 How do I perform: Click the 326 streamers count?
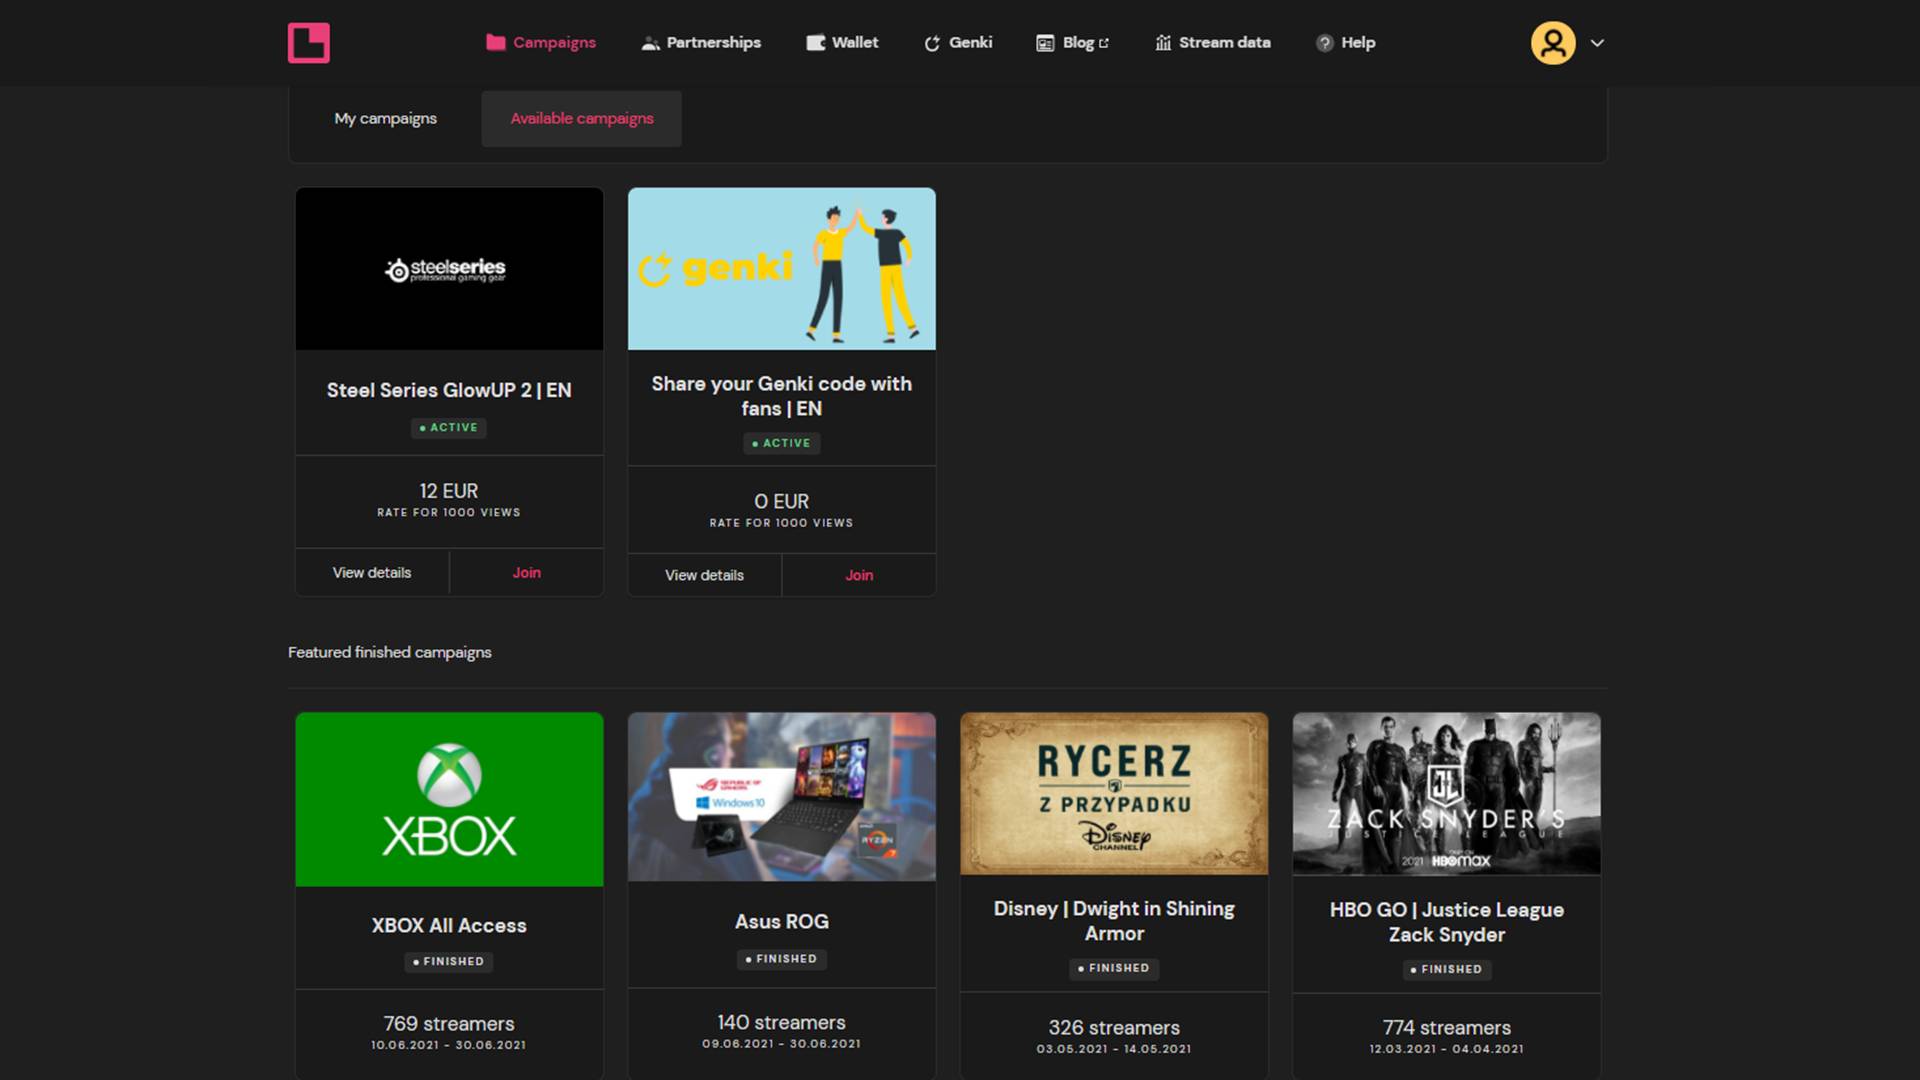tap(1114, 1028)
